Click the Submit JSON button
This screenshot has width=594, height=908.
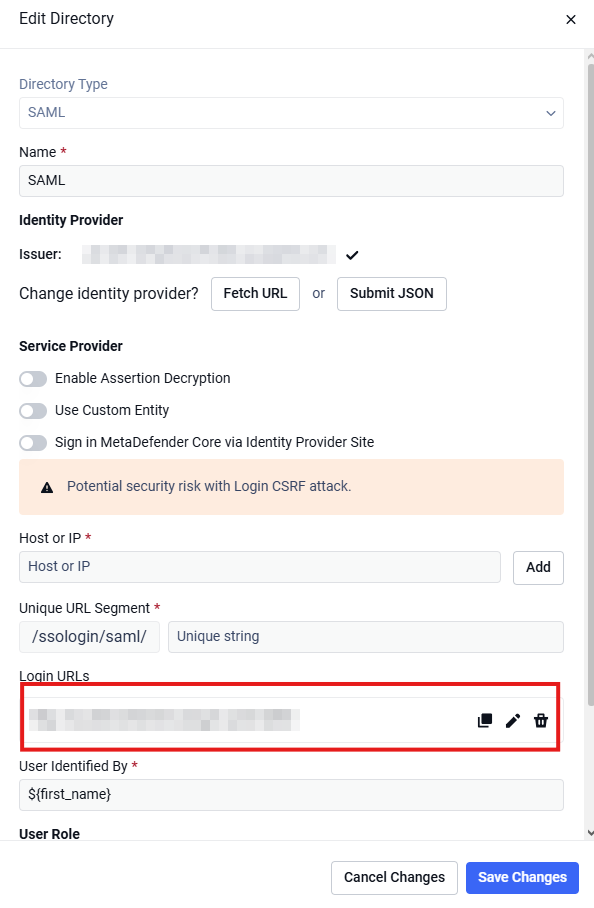tap(392, 294)
